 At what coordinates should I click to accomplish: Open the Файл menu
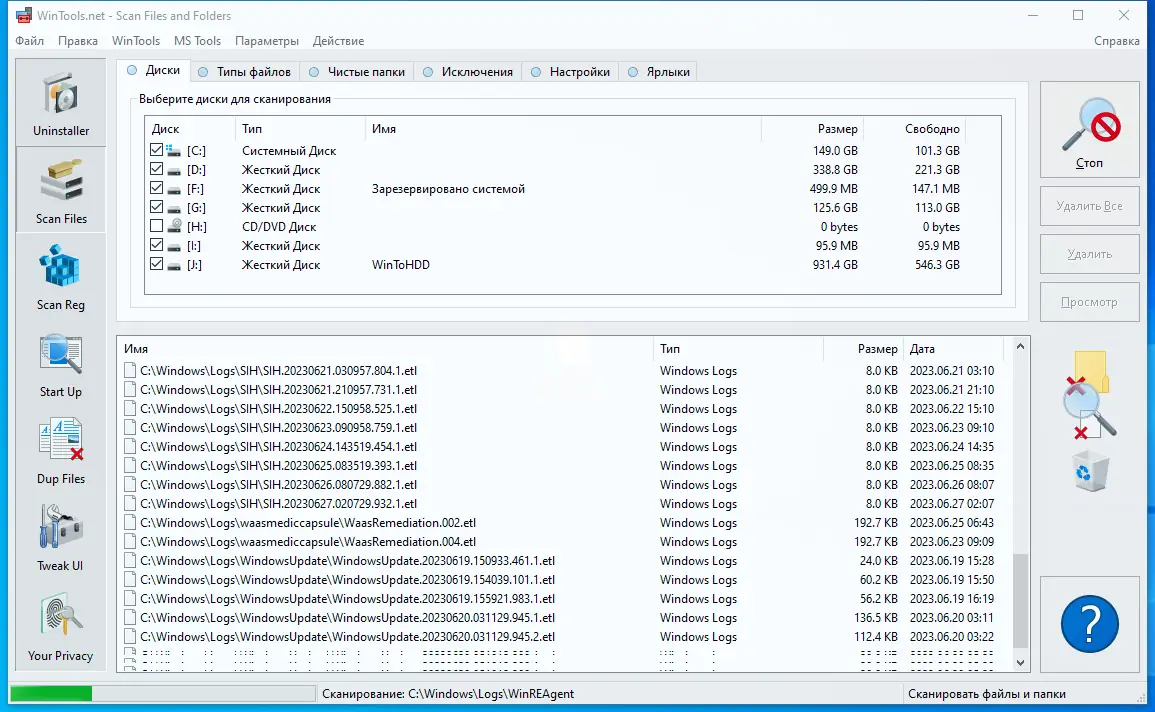click(x=29, y=40)
